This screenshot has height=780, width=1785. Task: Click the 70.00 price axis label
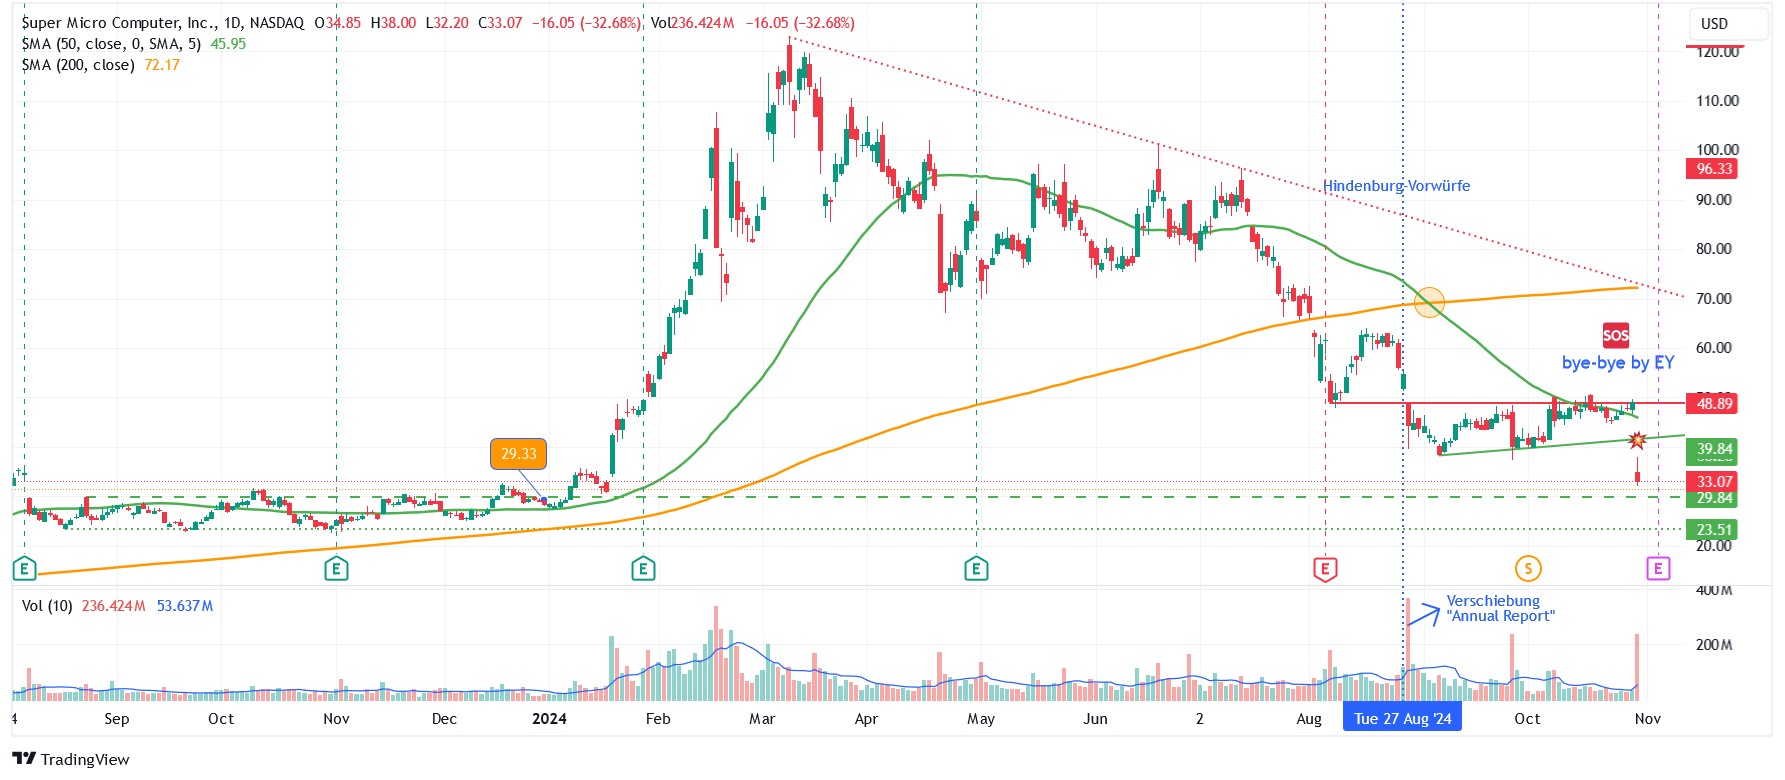[x=1714, y=299]
